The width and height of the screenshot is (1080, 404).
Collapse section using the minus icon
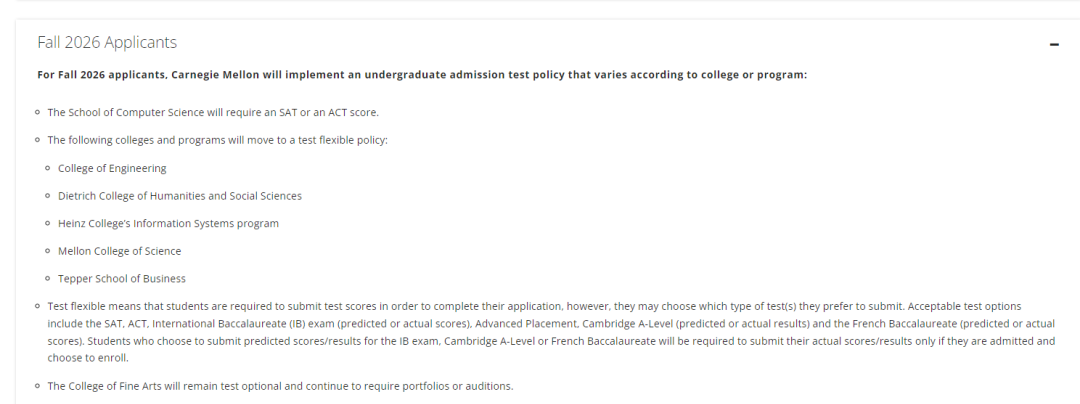[1054, 45]
